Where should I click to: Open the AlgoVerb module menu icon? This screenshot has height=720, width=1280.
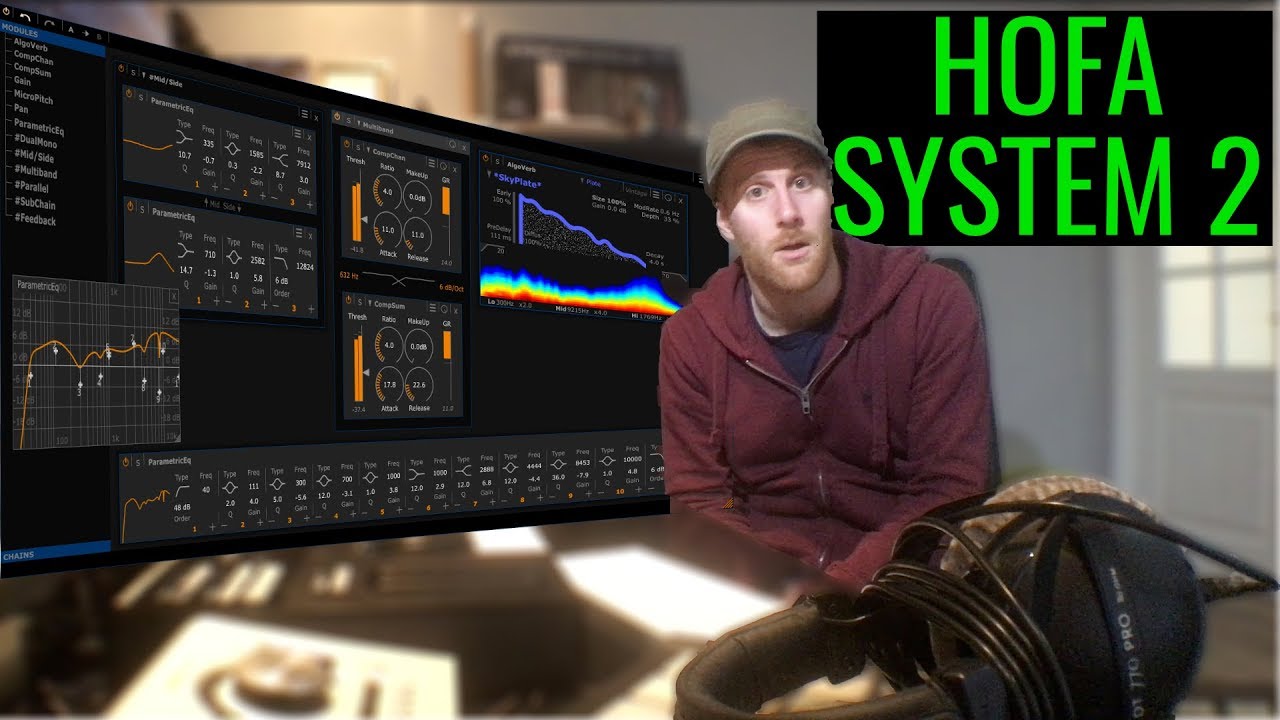(x=655, y=194)
